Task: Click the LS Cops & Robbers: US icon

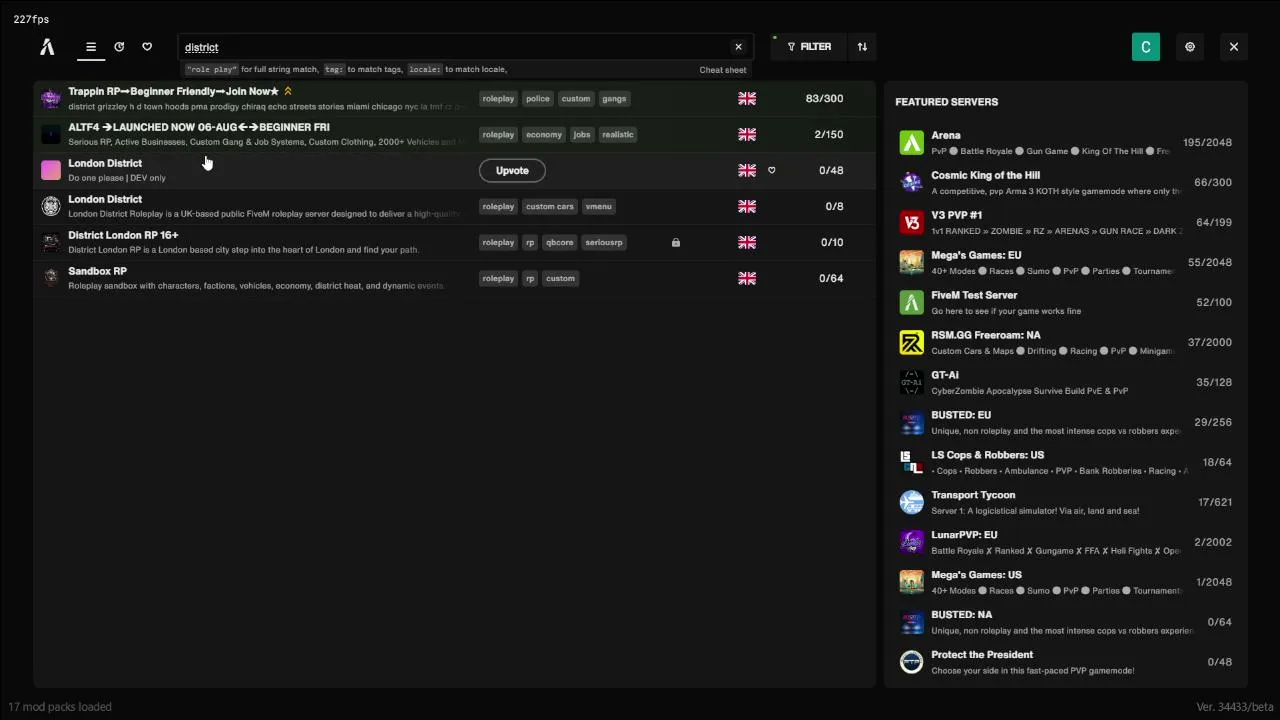Action: [x=911, y=462]
